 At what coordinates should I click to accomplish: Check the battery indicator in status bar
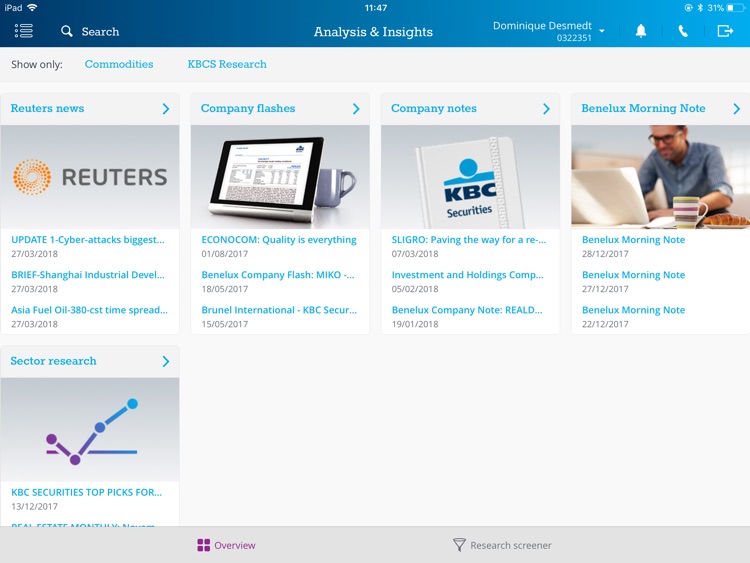(736, 8)
